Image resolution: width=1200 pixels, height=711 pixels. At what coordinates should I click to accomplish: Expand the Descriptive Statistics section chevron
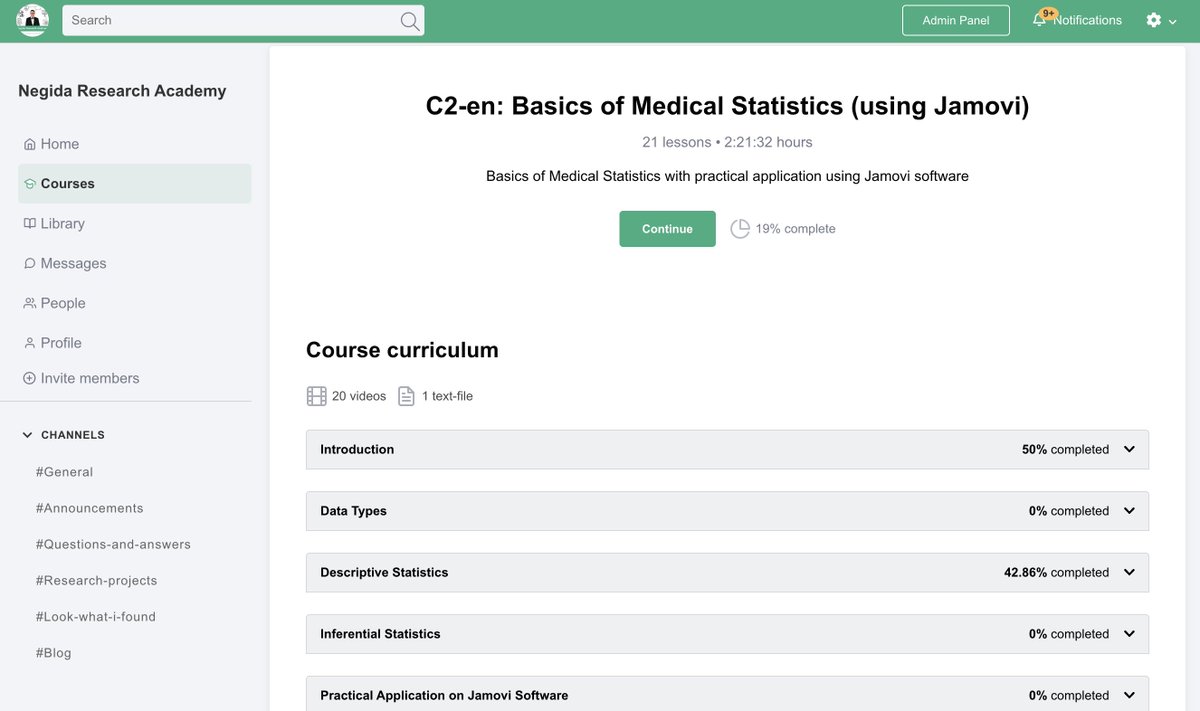tap(1129, 572)
